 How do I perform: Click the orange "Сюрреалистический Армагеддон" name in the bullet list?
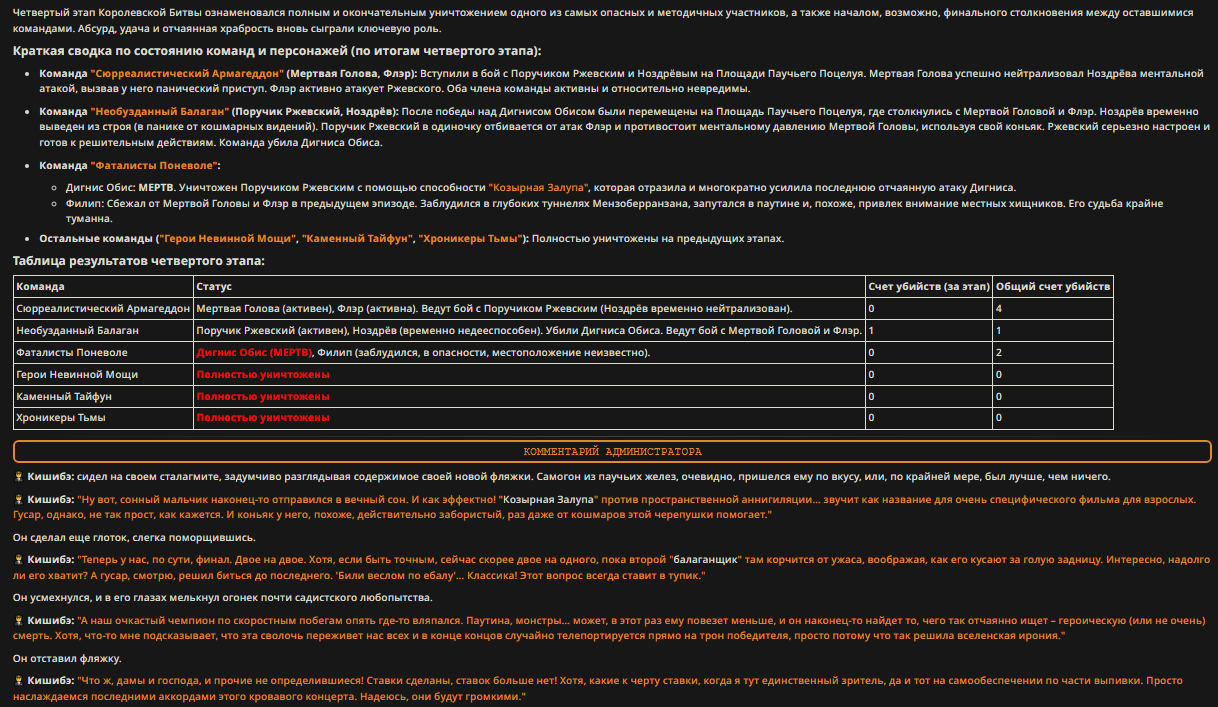tap(187, 74)
